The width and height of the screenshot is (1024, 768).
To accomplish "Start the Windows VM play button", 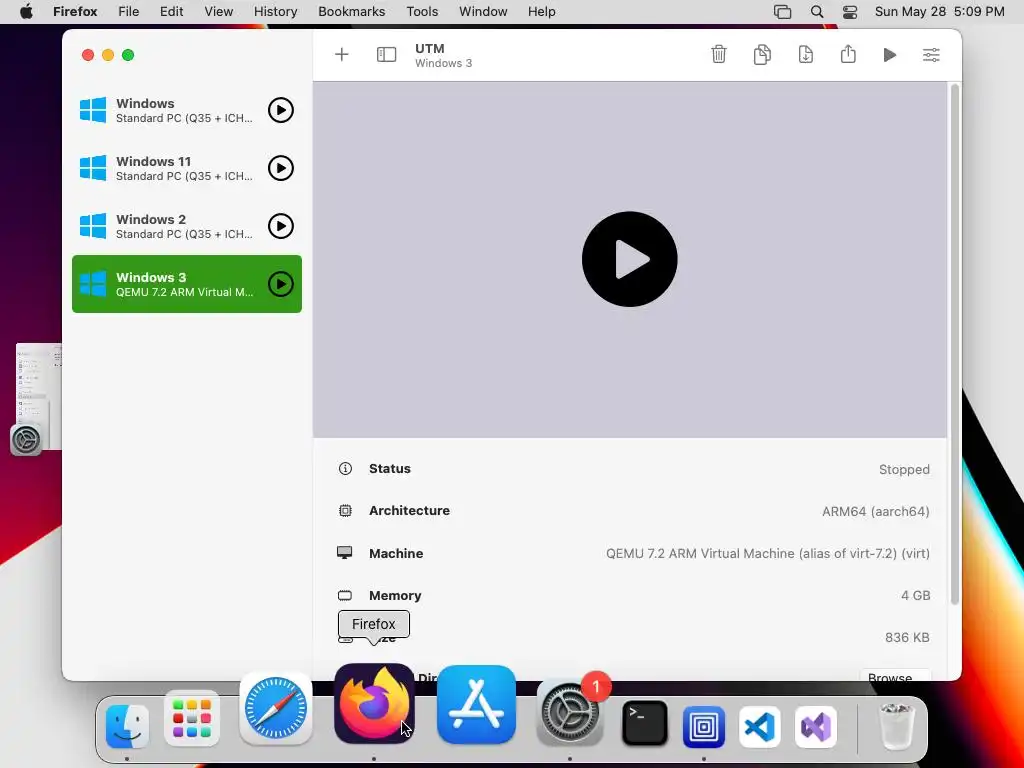I will coord(281,110).
